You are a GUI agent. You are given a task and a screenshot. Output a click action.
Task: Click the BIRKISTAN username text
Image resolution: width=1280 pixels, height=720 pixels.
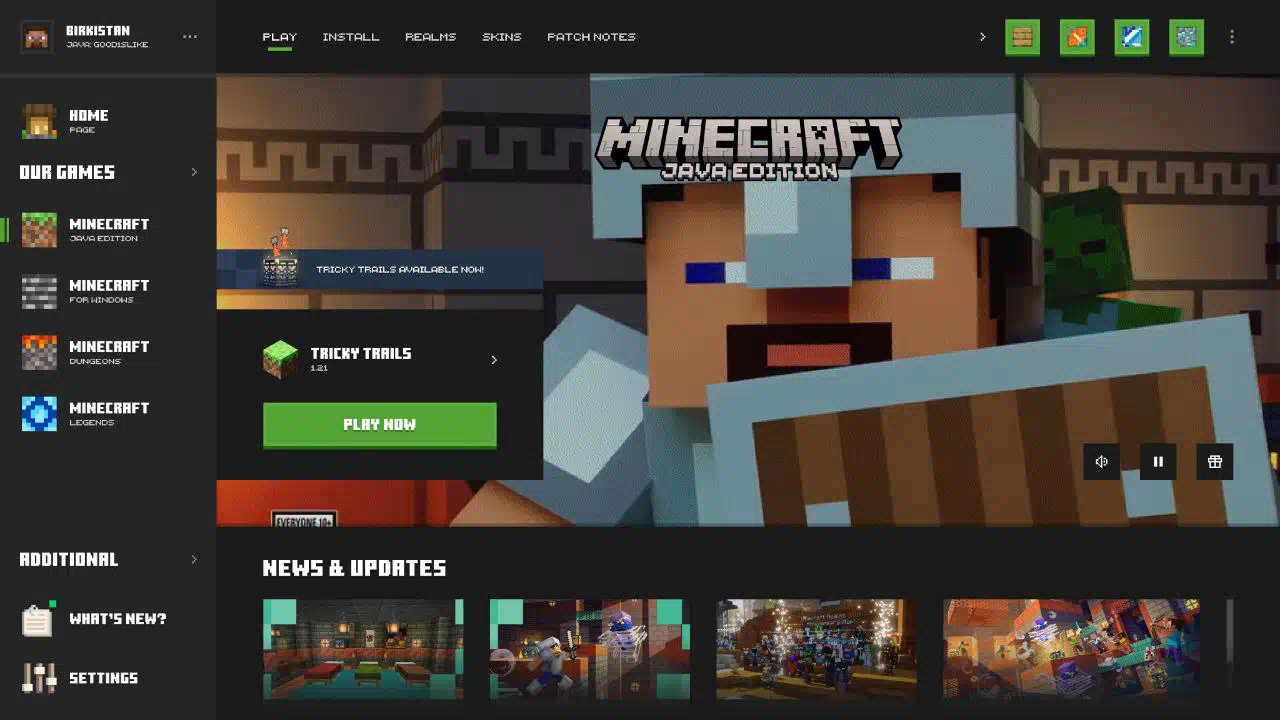[x=98, y=31]
